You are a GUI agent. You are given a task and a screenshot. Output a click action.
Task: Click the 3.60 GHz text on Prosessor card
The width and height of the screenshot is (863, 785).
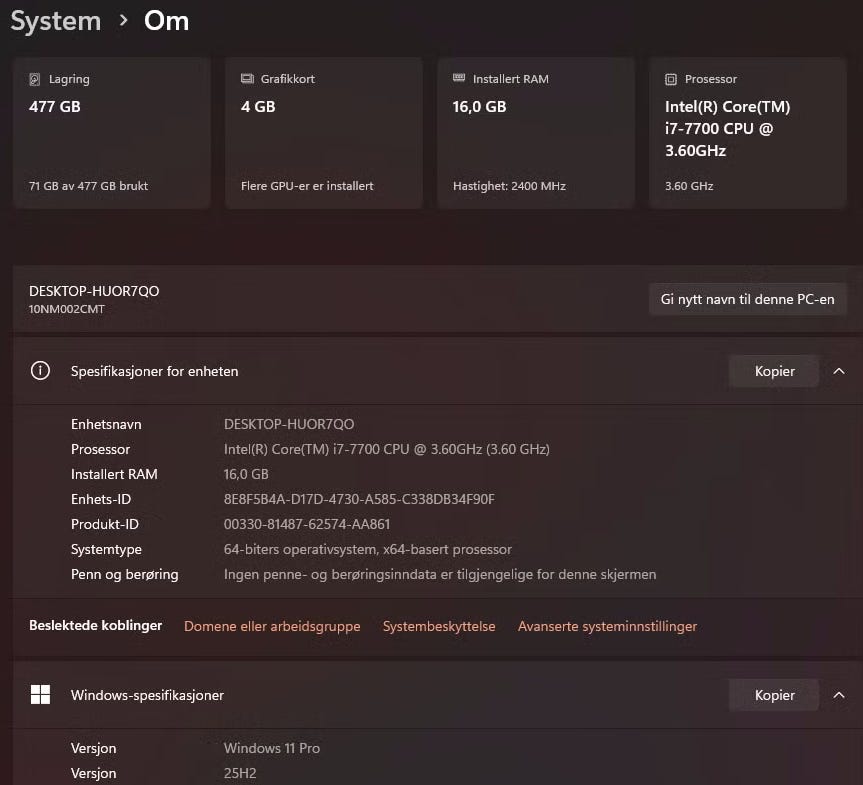pyautogui.click(x=689, y=186)
